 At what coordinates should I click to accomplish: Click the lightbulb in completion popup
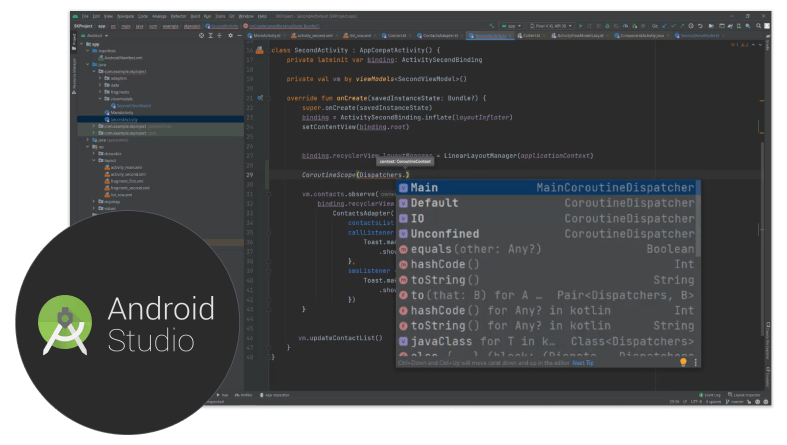683,362
